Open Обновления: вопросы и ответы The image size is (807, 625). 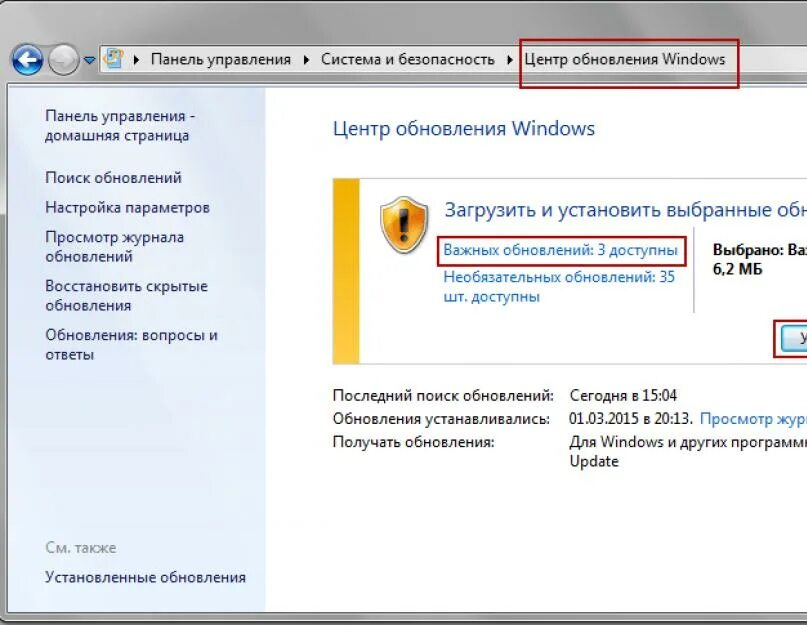coord(131,344)
